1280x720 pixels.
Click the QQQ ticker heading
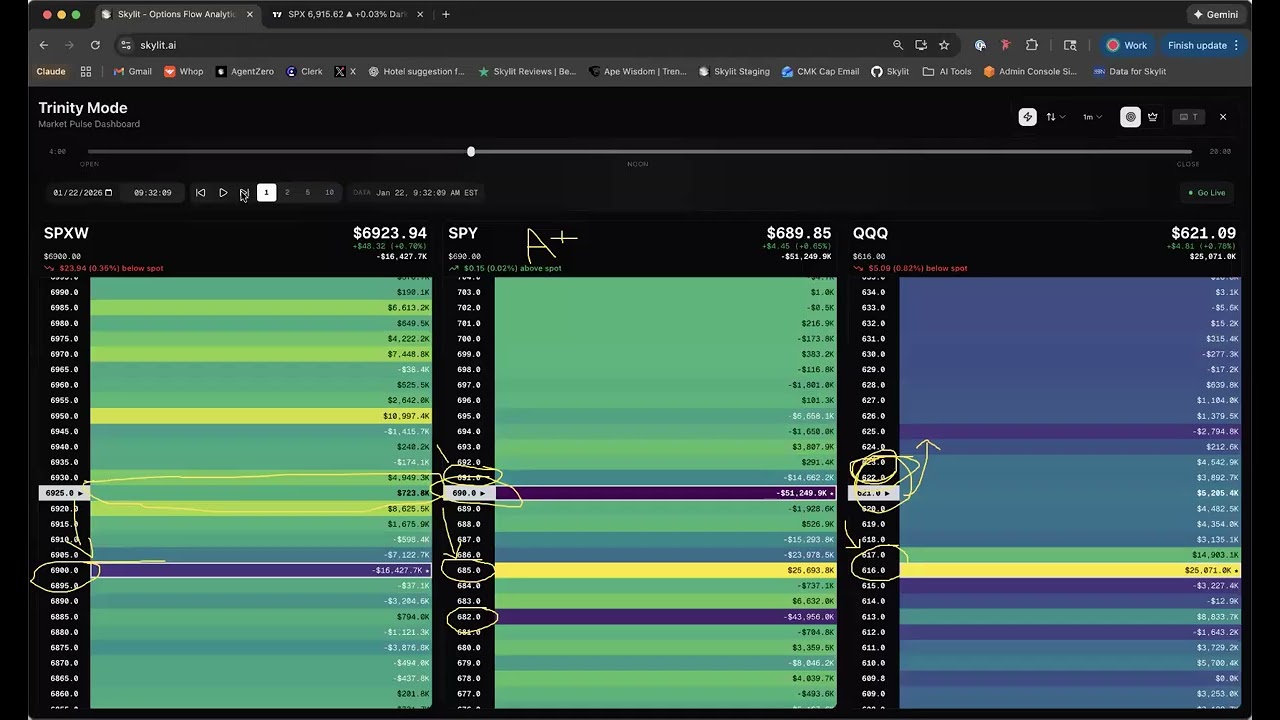pyautogui.click(x=870, y=233)
